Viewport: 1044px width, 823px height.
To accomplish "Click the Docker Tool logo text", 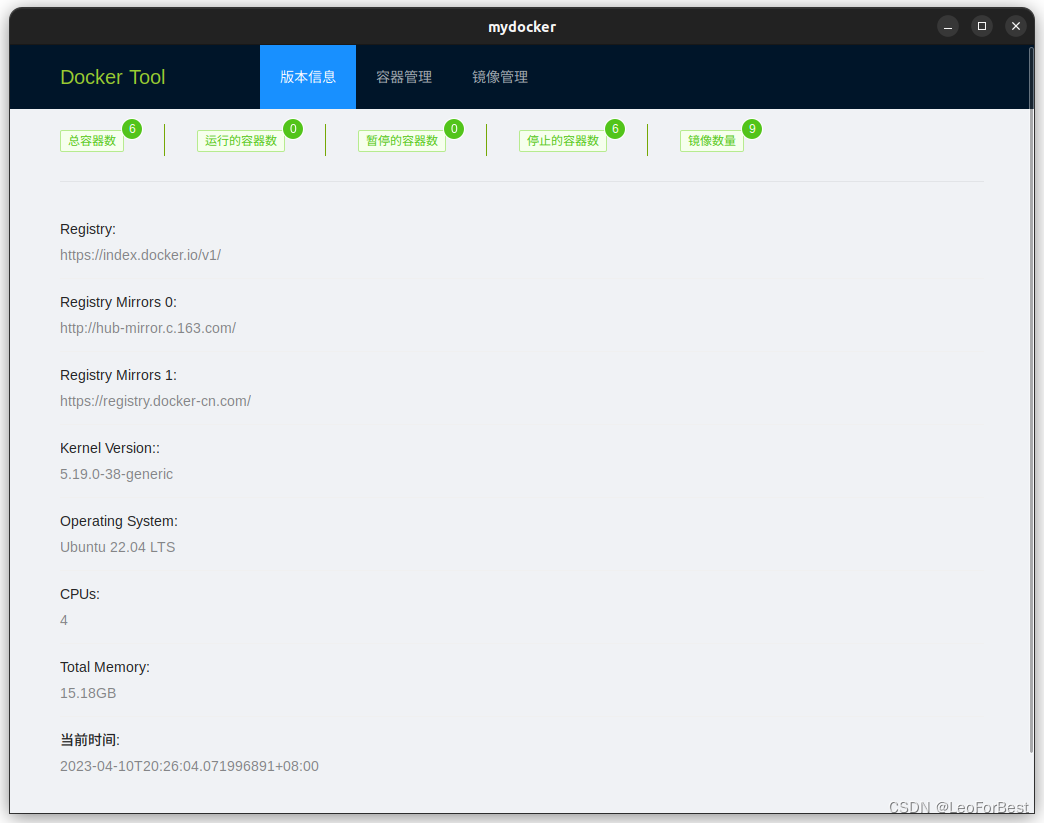I will point(113,77).
